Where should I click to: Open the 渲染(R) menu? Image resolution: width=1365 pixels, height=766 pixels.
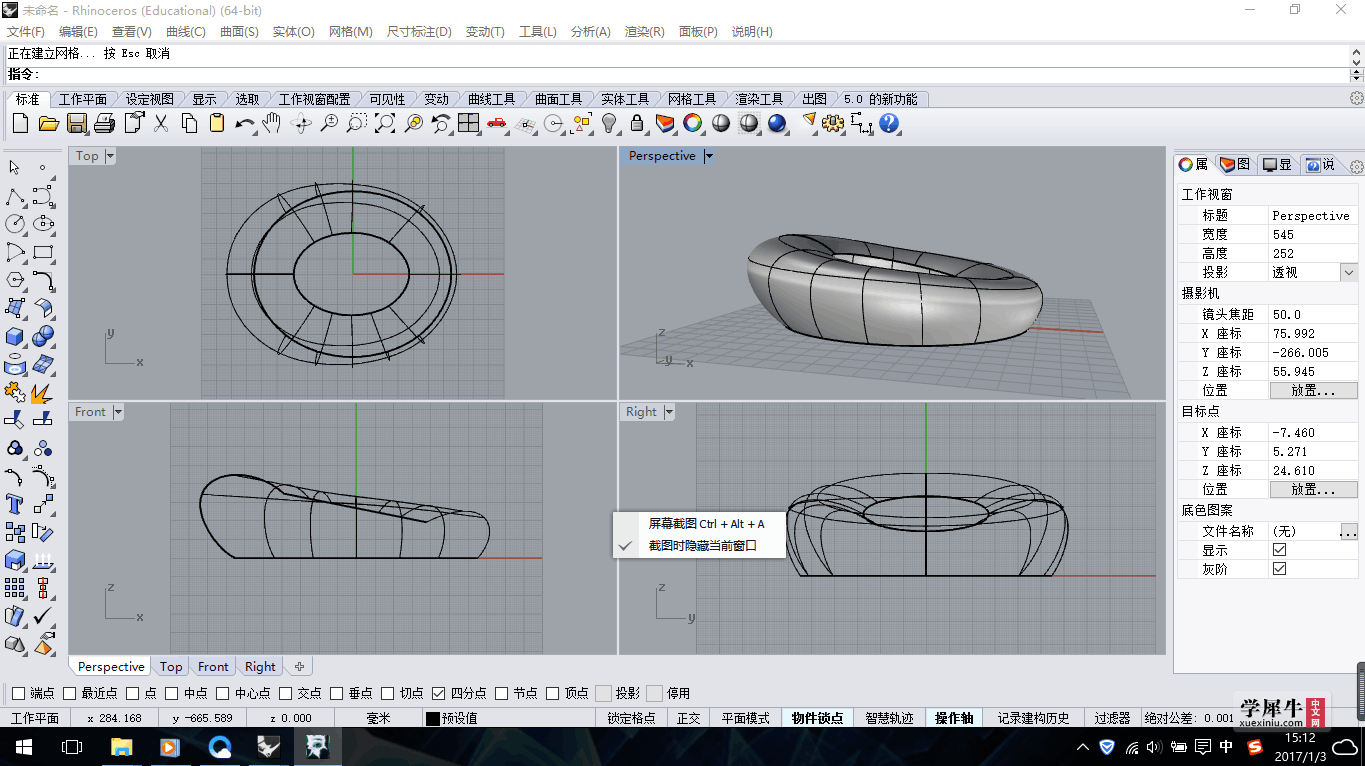(644, 32)
